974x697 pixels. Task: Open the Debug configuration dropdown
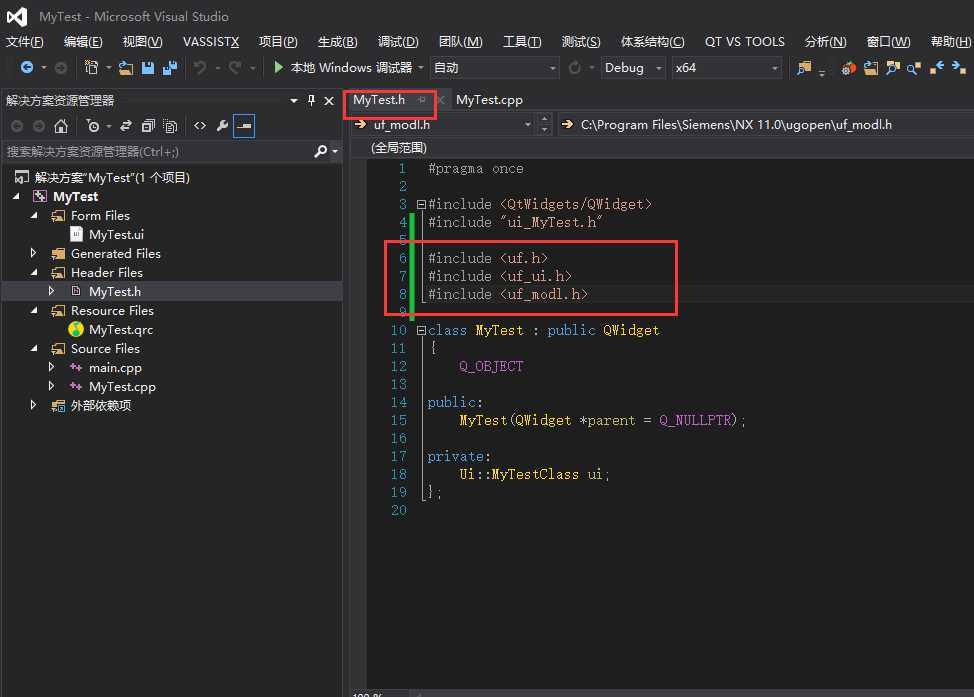pyautogui.click(x=633, y=68)
